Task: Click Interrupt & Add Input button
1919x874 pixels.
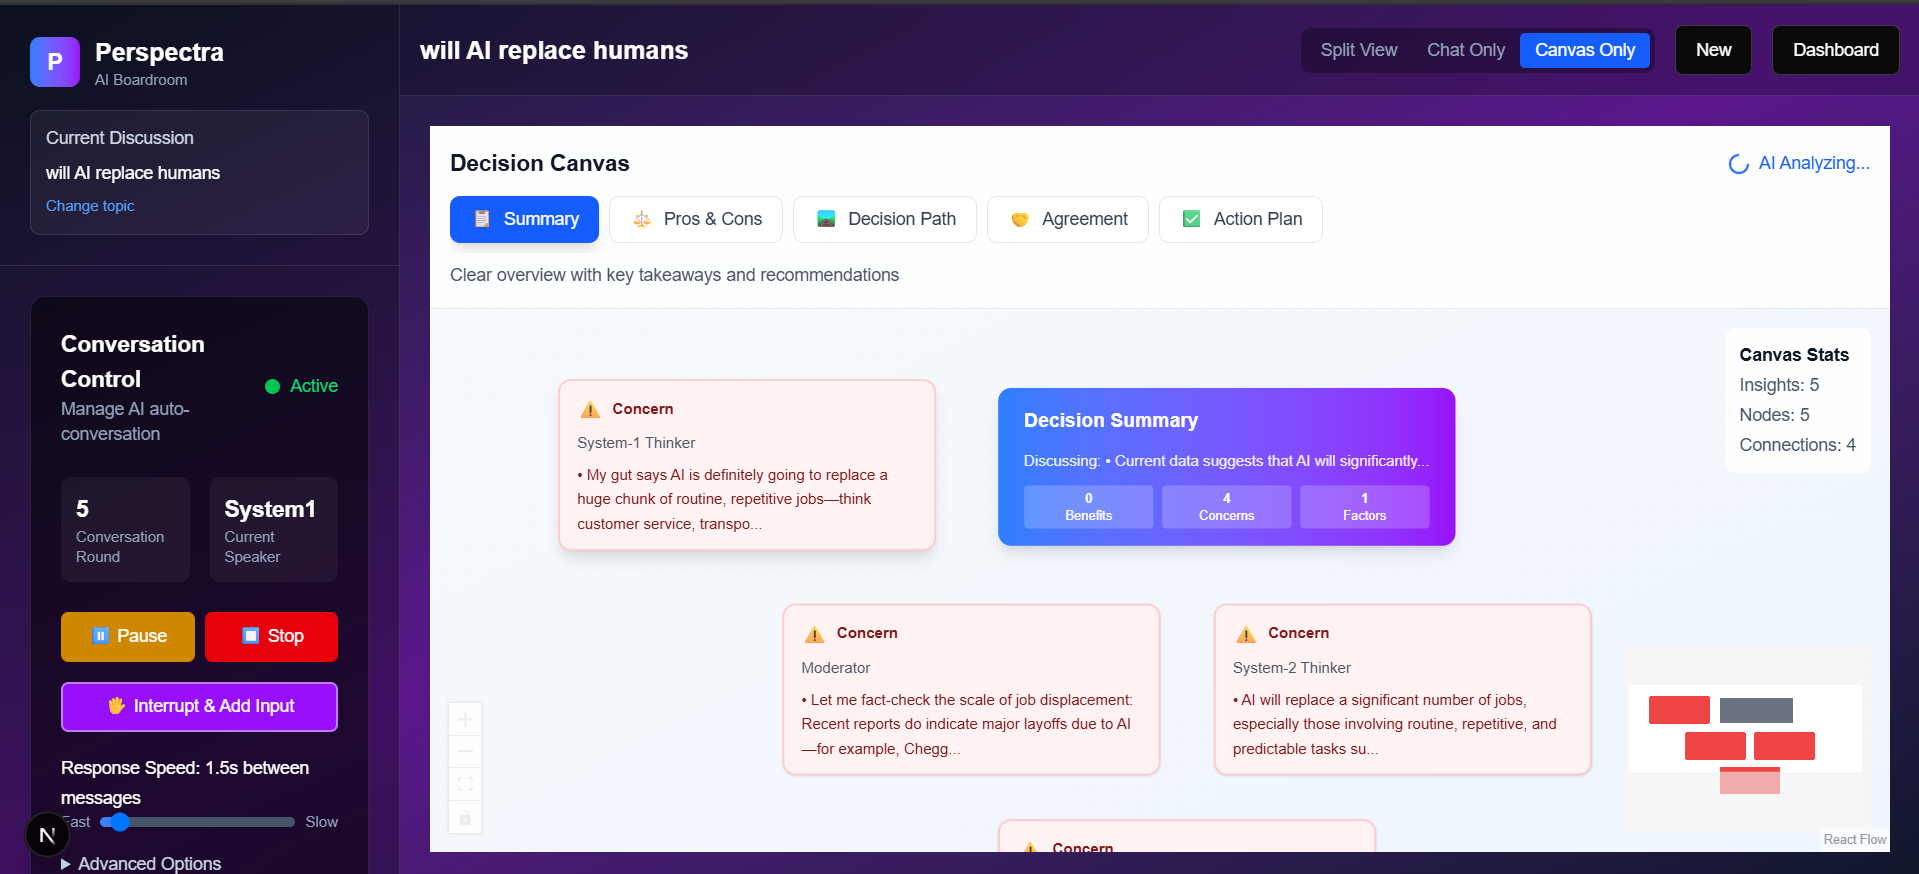Action: click(199, 706)
